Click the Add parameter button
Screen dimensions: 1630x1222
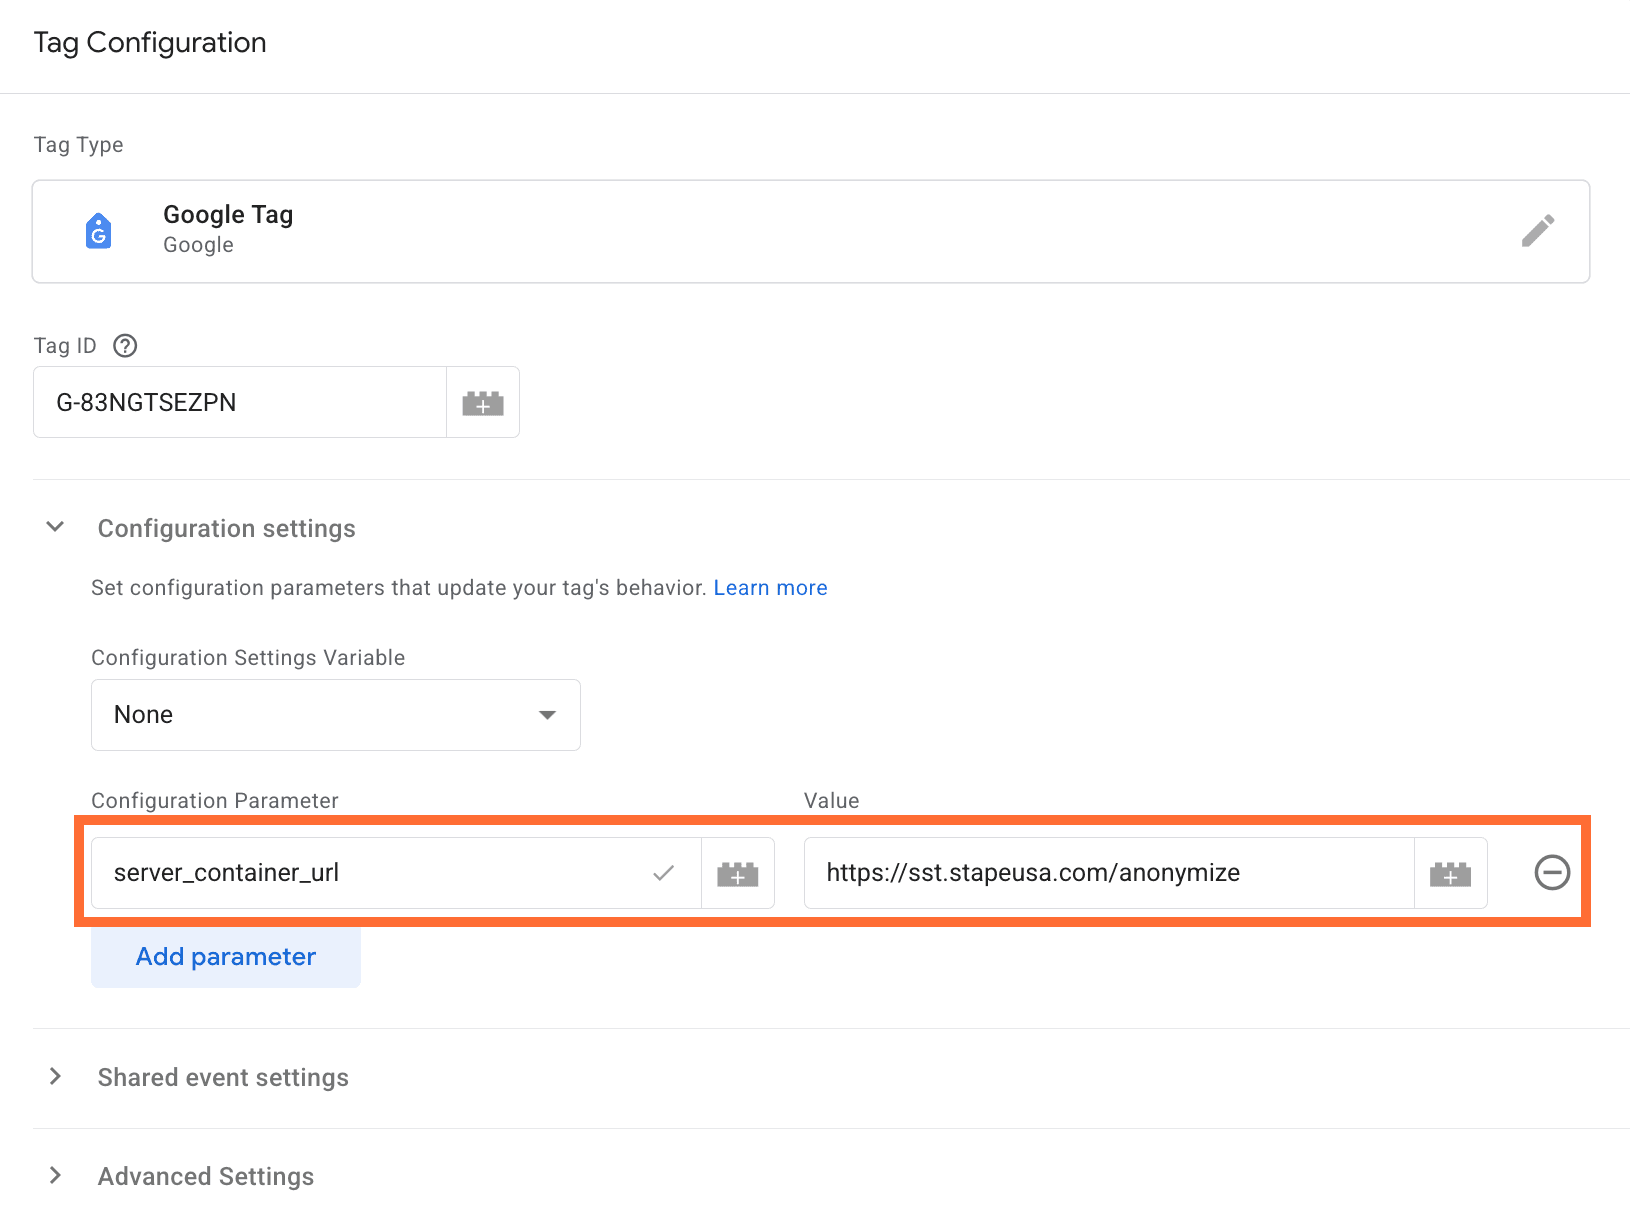(x=225, y=956)
